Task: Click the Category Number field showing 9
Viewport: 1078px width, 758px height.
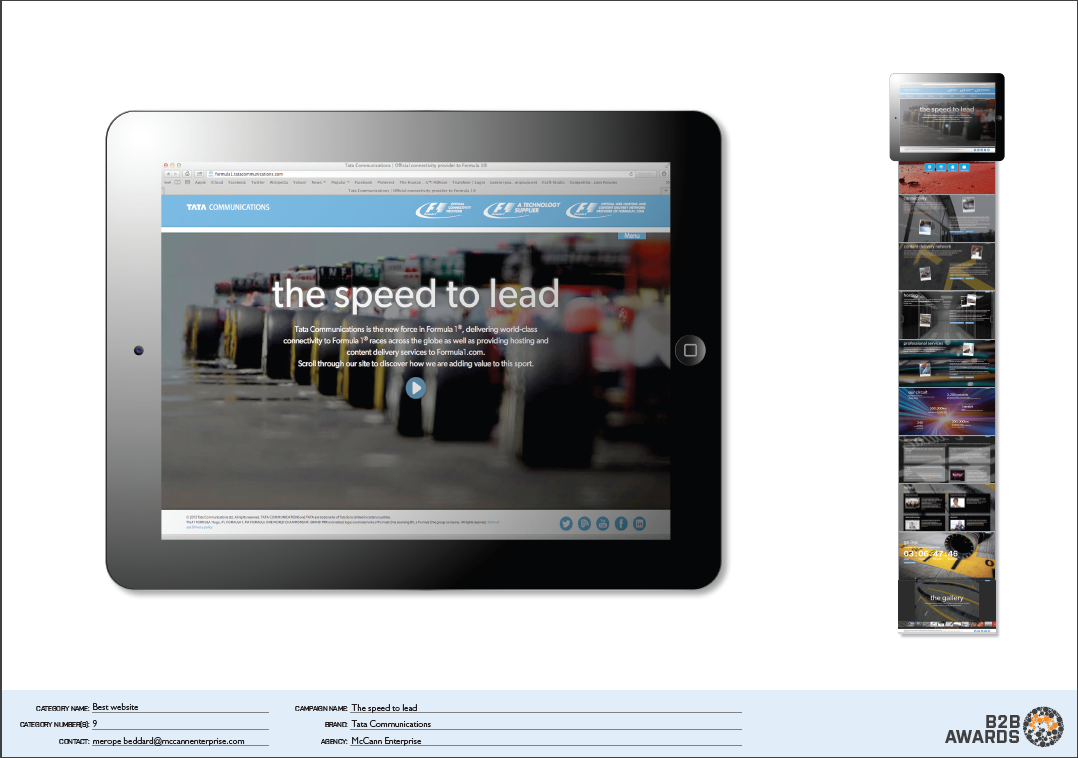Action: (x=180, y=724)
